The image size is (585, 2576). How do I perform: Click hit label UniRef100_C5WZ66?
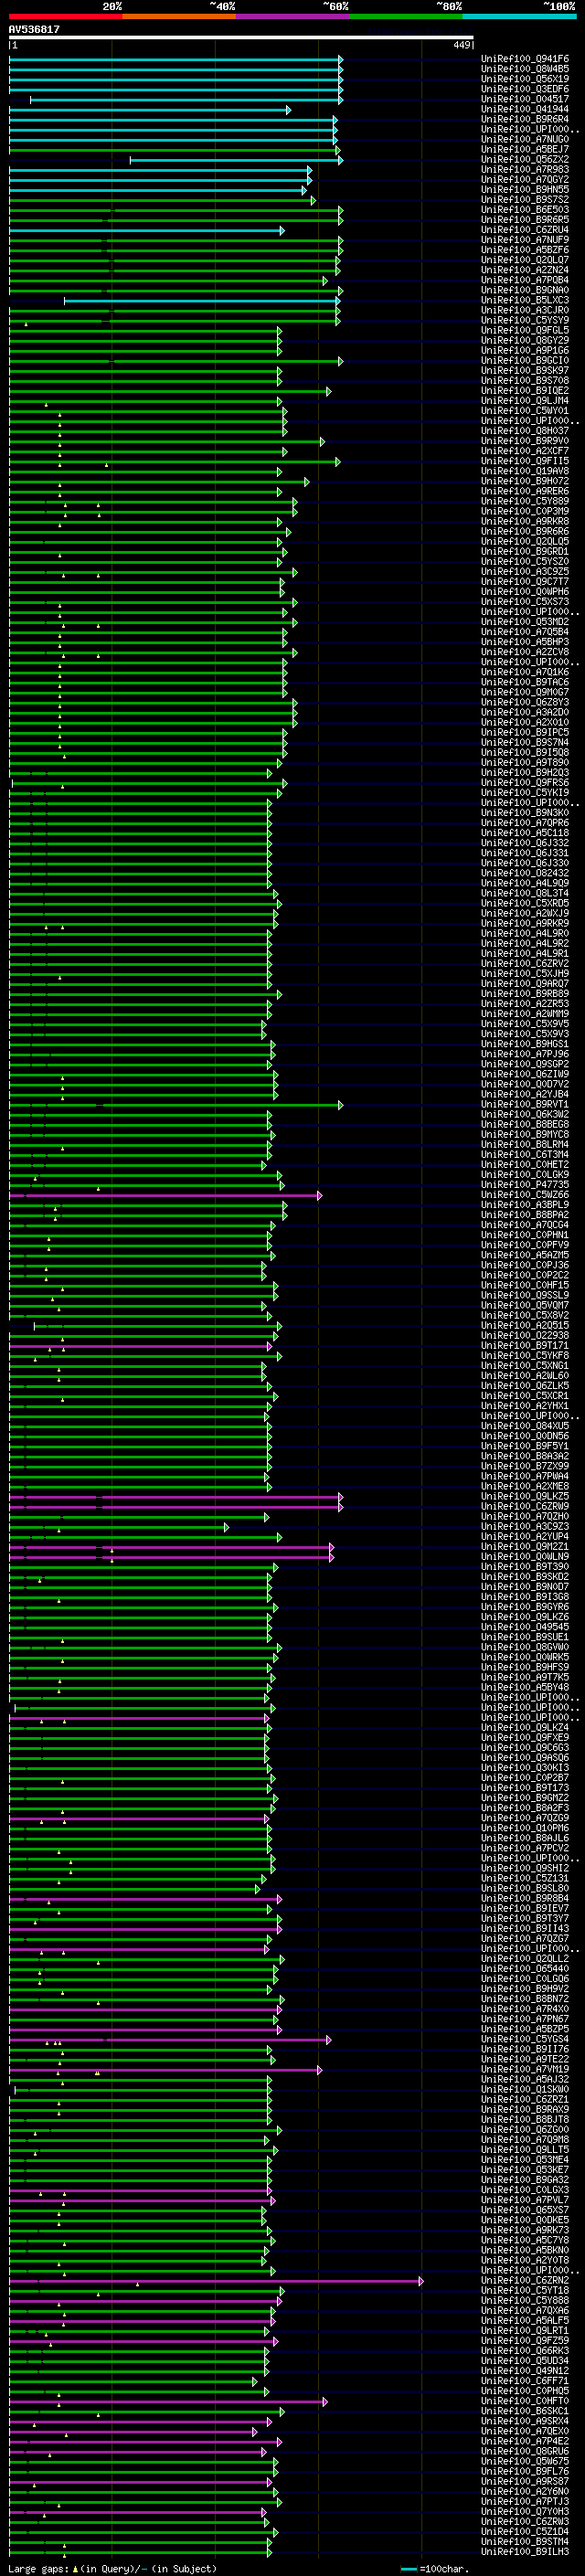click(525, 1195)
